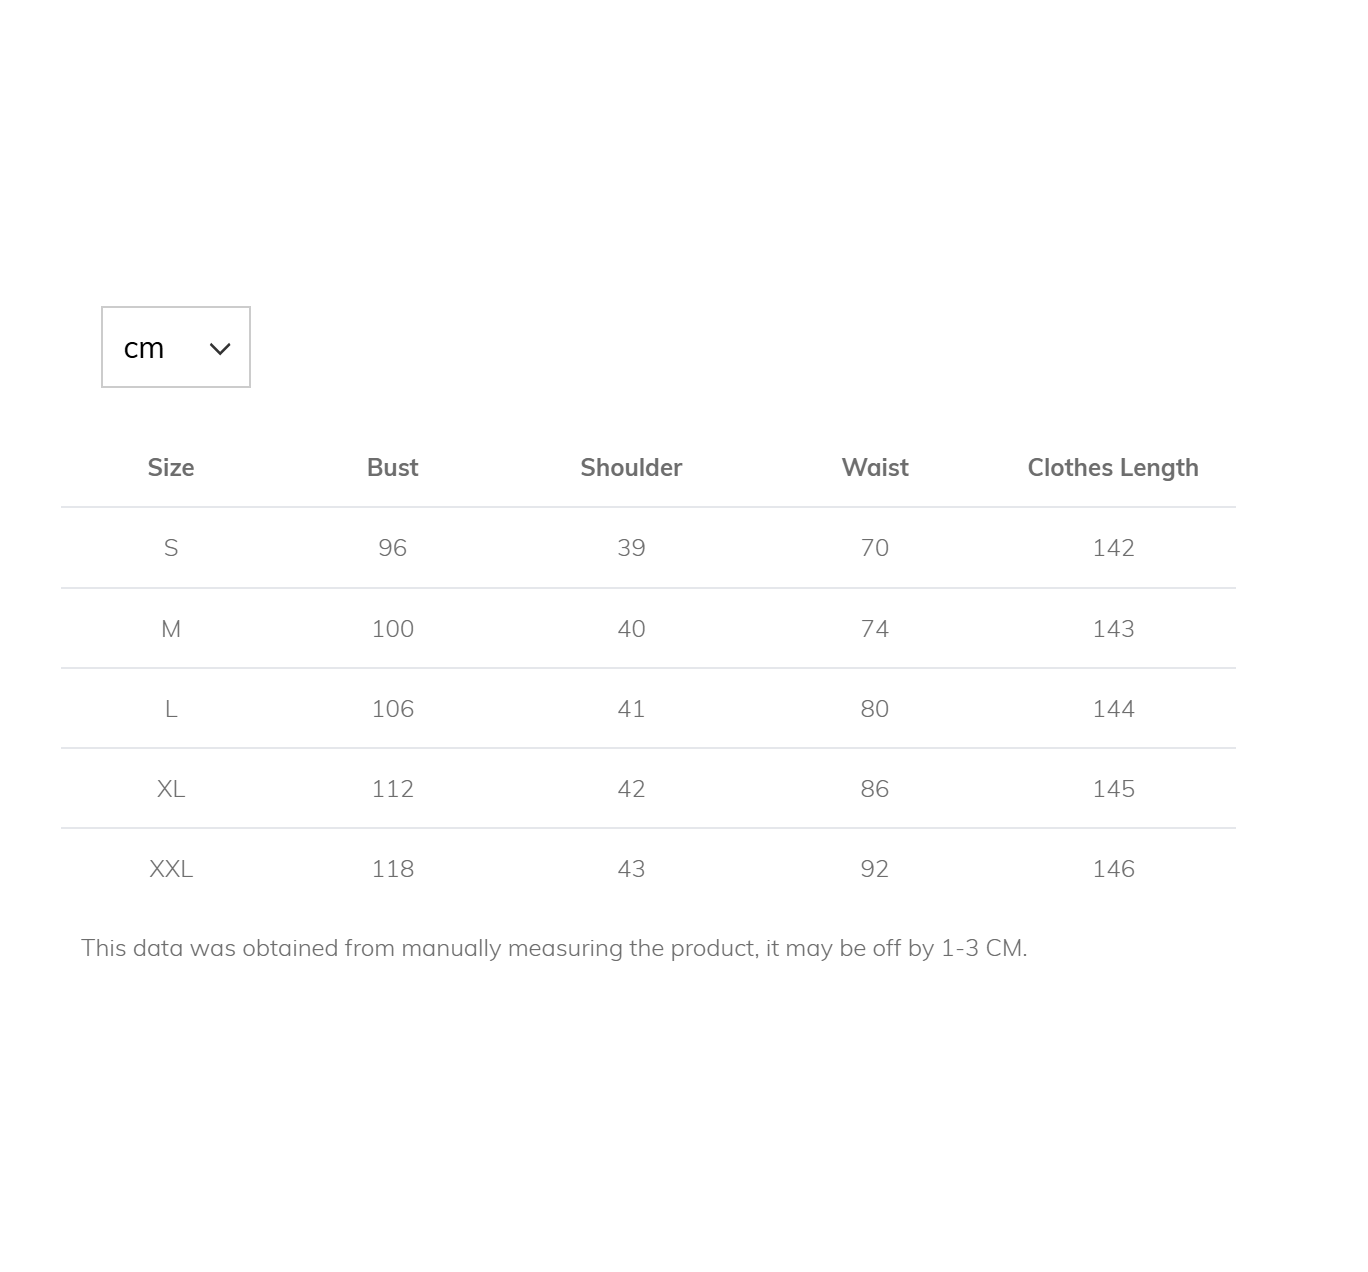Select the Size column header

click(171, 467)
